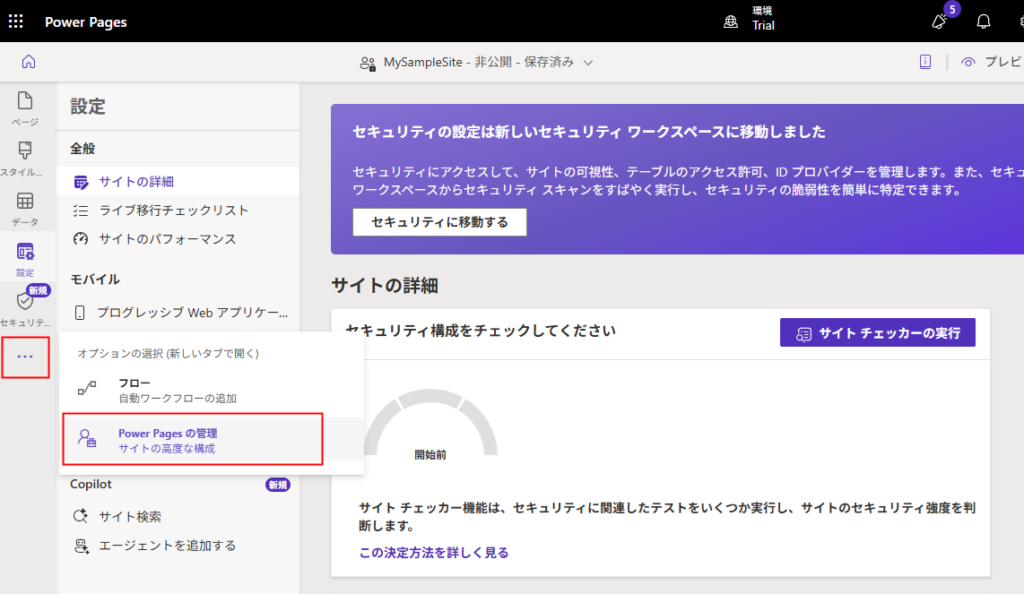Image resolution: width=1024 pixels, height=594 pixels.
Task: Open エージェントを追加する under Copilot
Action: click(167, 546)
